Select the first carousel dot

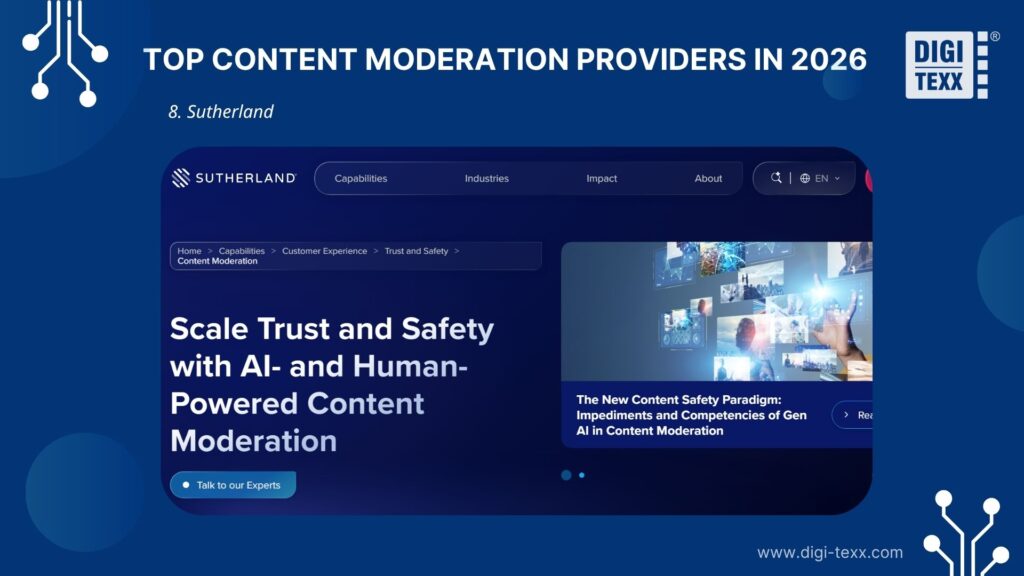(566, 475)
